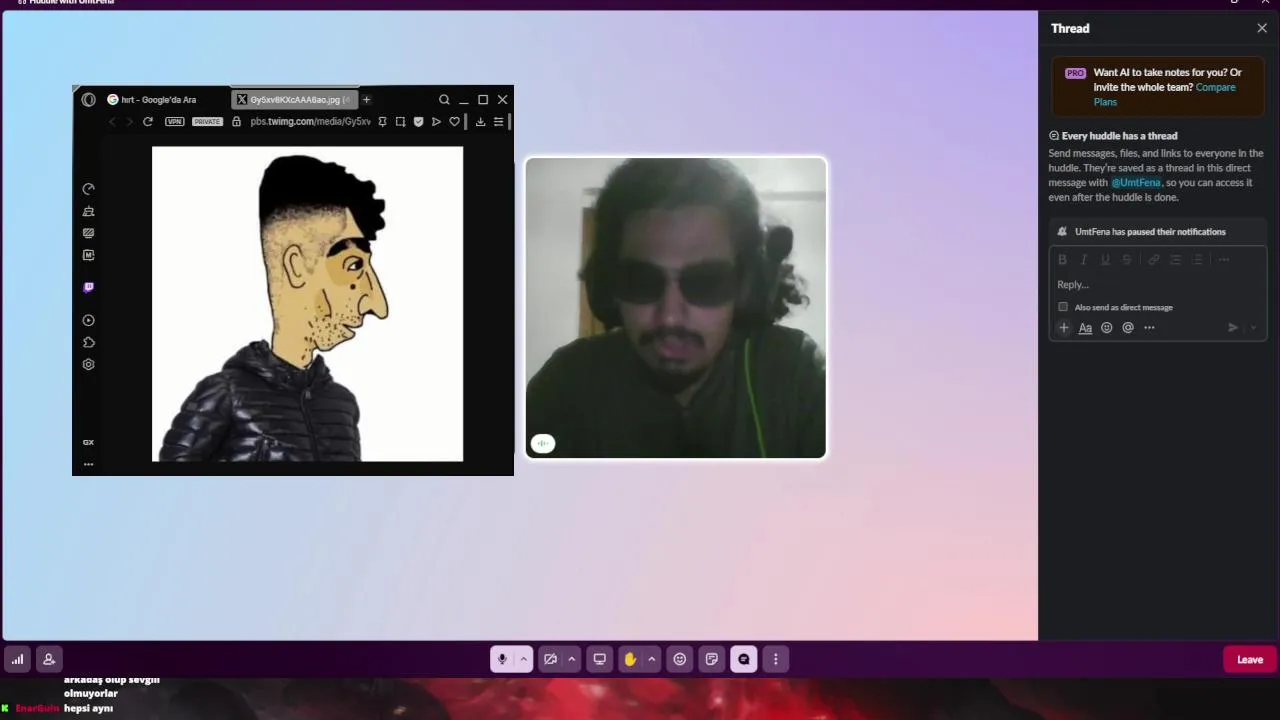The width and height of the screenshot is (1280, 720).
Task: Click the pbs.twimg.com address field
Action: [x=310, y=122]
